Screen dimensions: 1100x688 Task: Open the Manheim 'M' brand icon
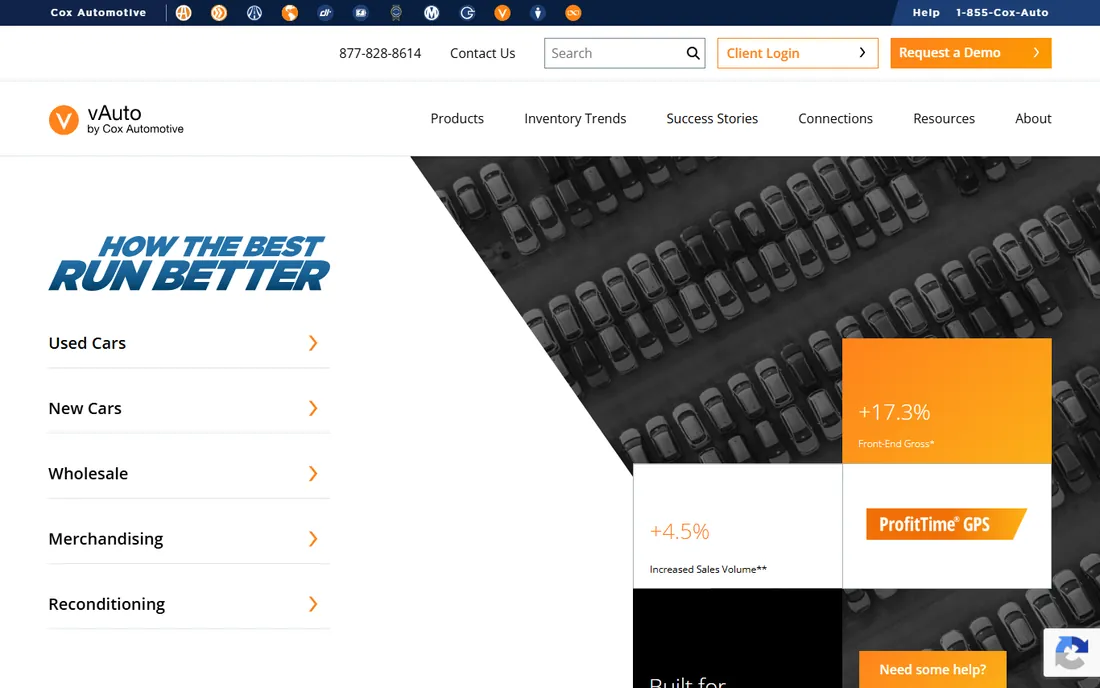tap(431, 13)
